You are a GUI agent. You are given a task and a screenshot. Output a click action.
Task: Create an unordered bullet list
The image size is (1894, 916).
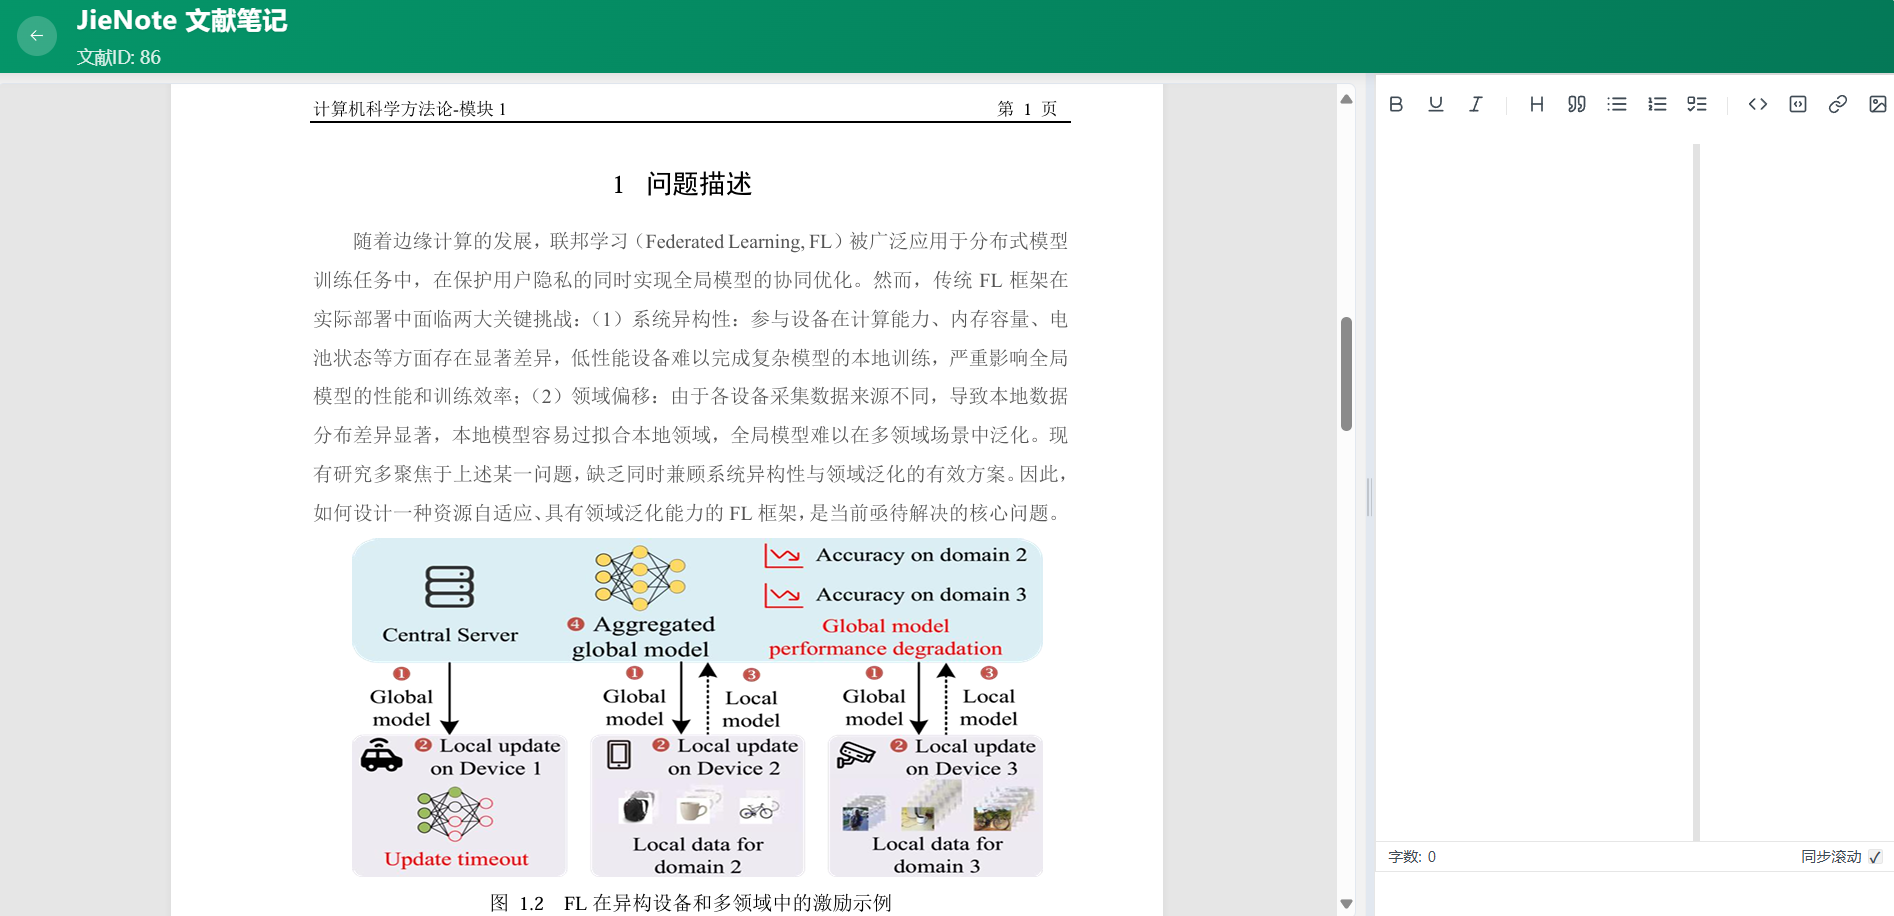pyautogui.click(x=1617, y=104)
